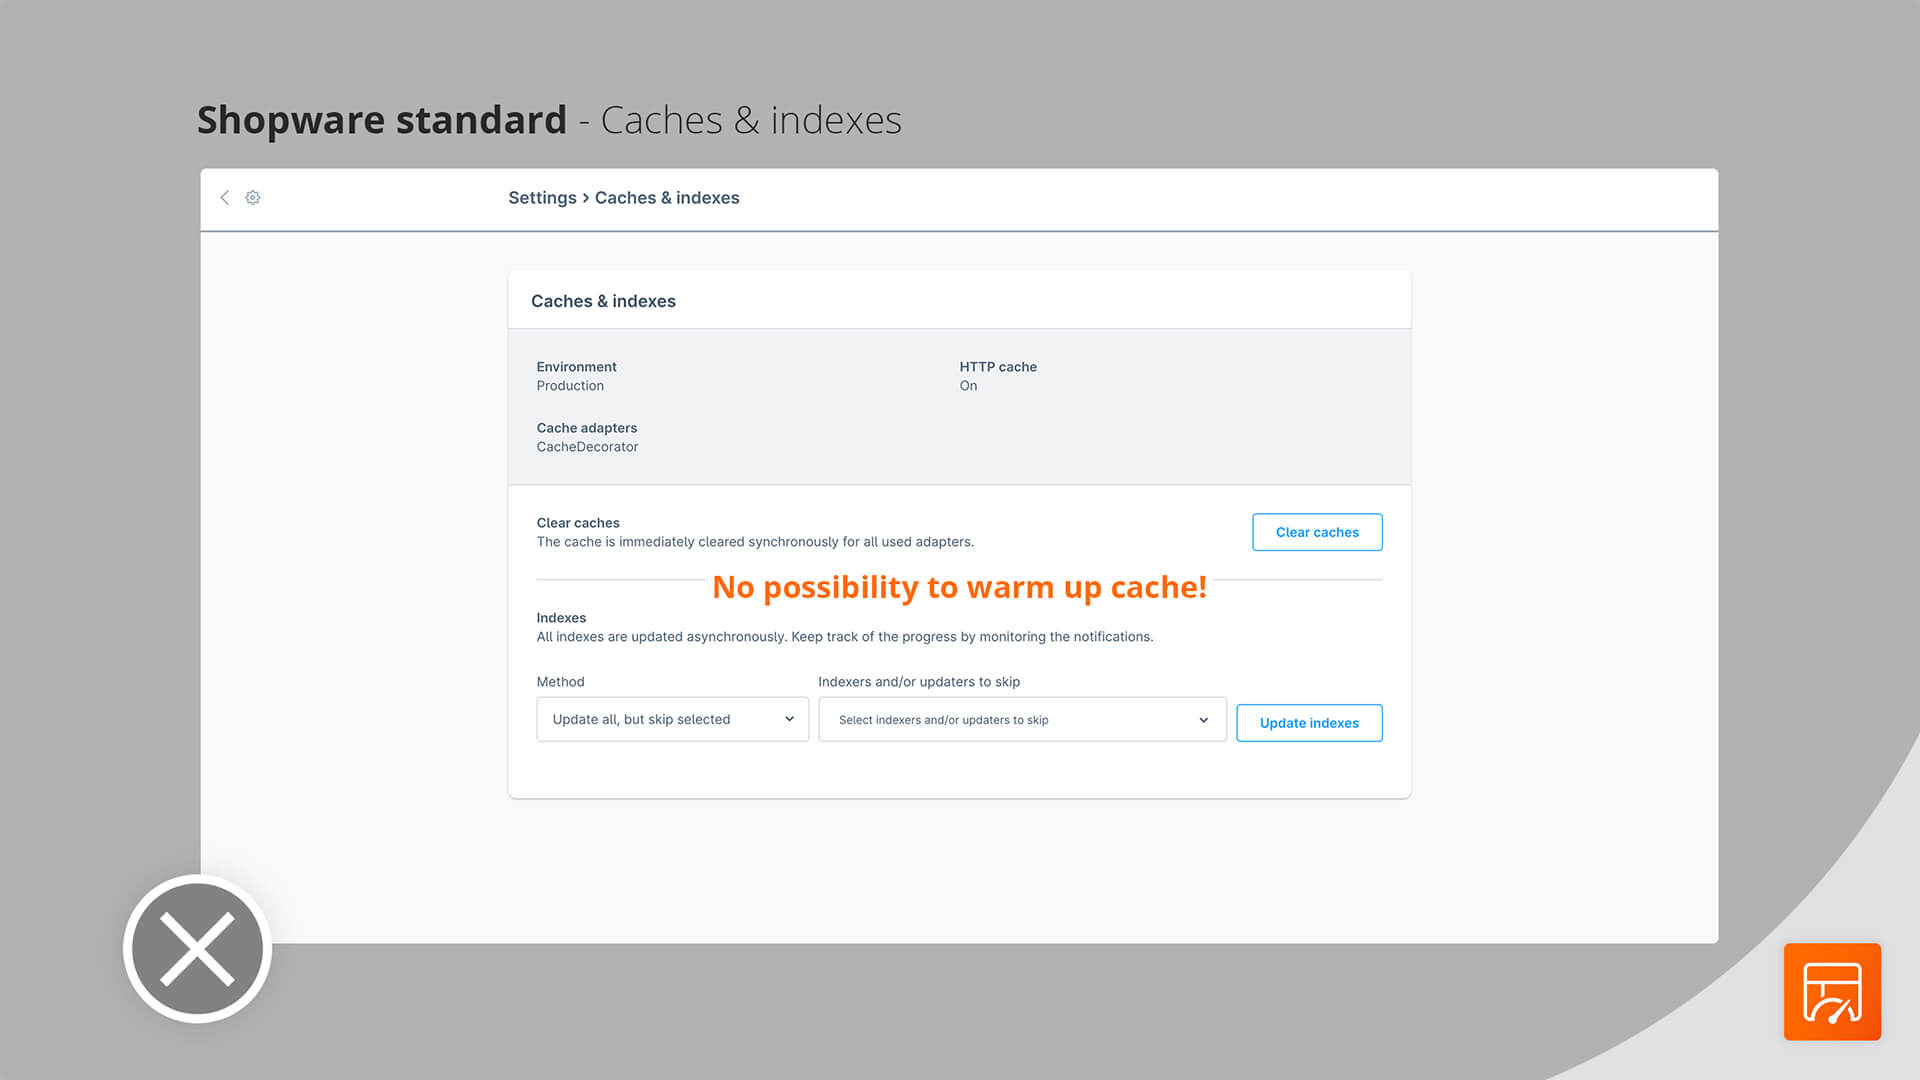
Task: Click the indexes updated asynchronously description
Action: [x=845, y=637]
